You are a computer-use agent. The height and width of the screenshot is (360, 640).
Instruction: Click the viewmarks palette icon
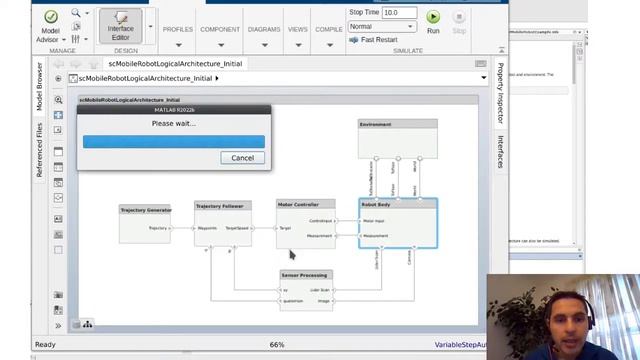tap(58, 310)
